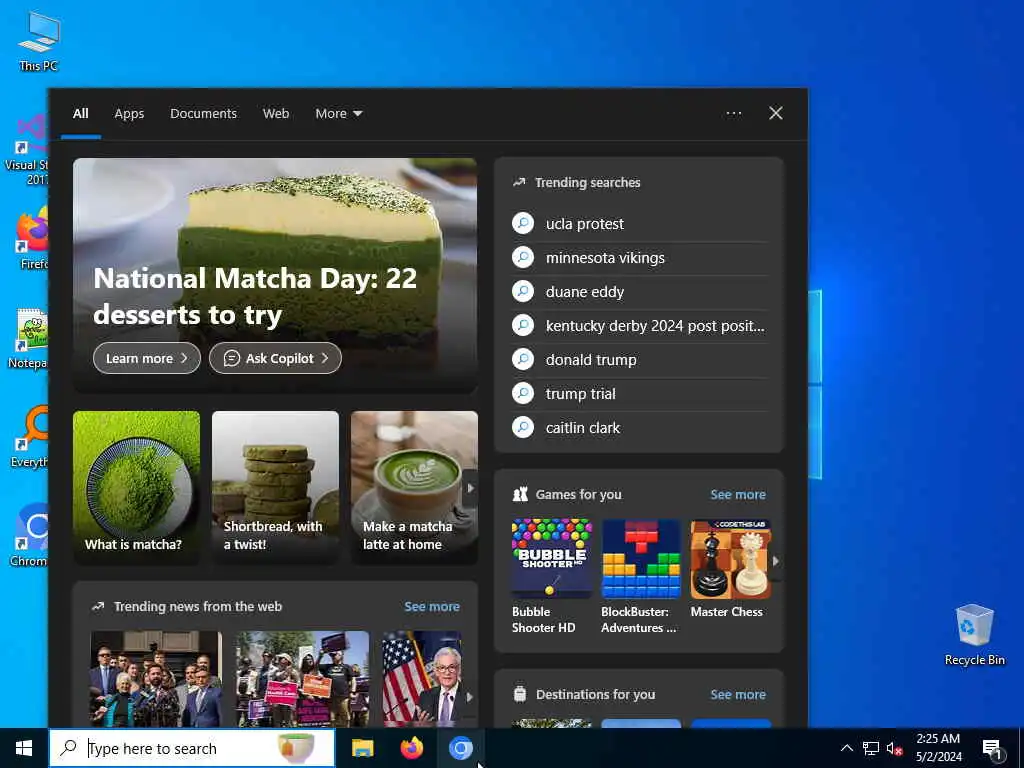Switch to the Documents search tab
The width and height of the screenshot is (1024, 768).
(203, 114)
